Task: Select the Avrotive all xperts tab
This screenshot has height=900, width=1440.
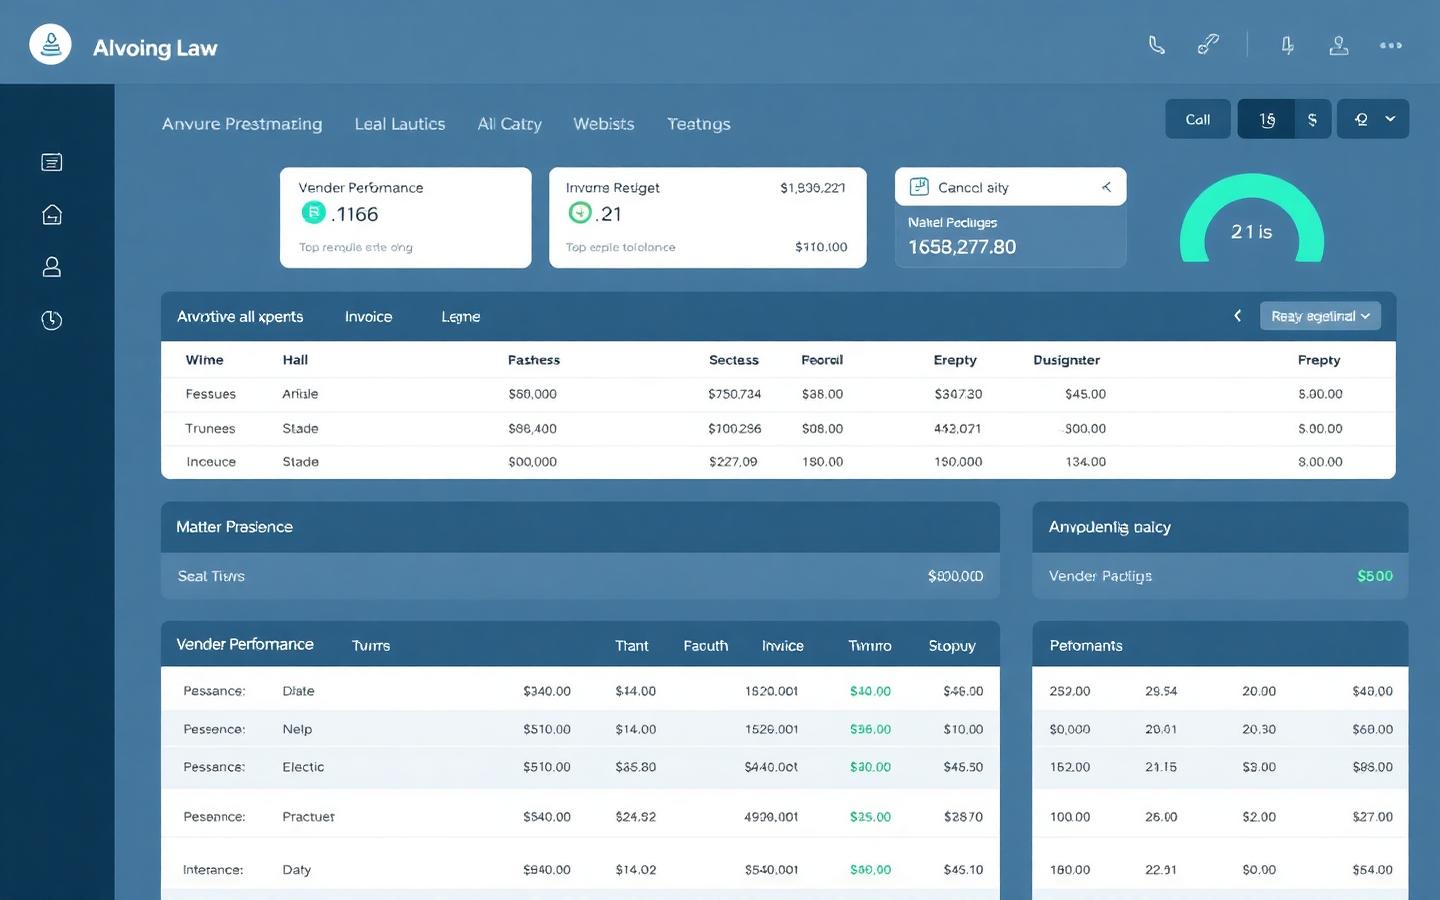Action: coord(240,317)
